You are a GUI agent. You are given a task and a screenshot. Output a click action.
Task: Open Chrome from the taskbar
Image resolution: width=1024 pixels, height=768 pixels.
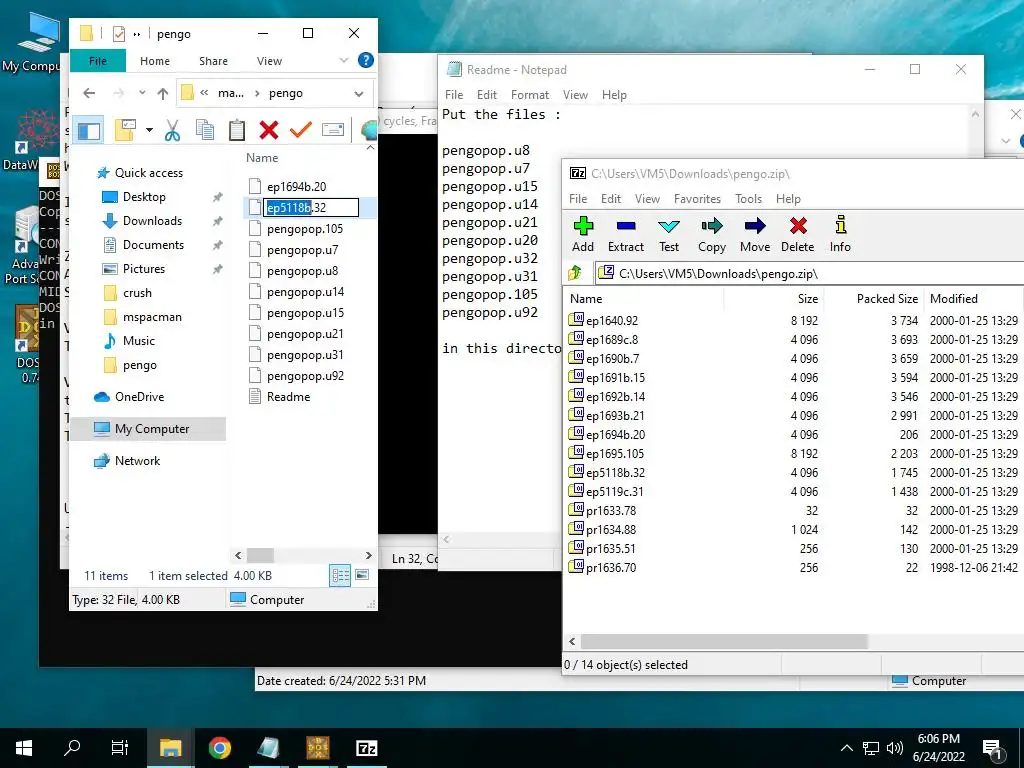[220, 748]
